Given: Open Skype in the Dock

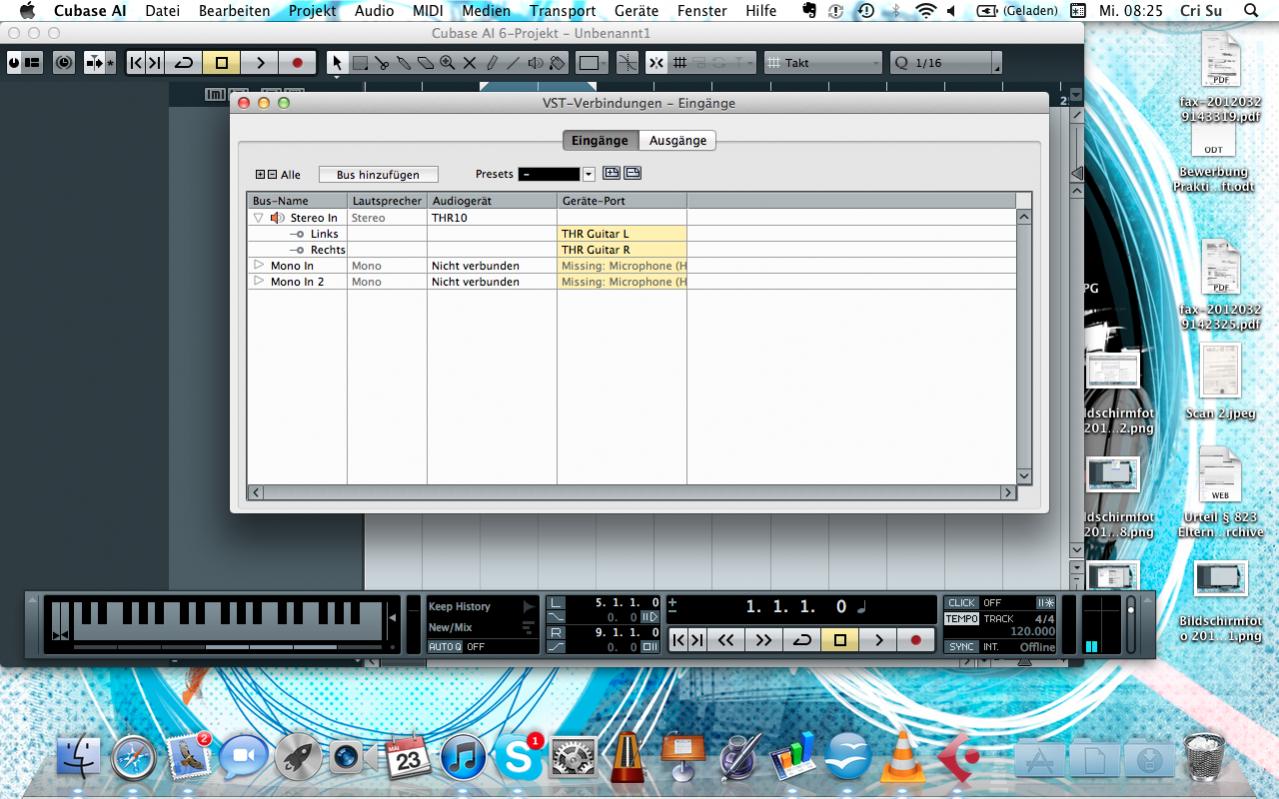Looking at the screenshot, I should tap(518, 757).
